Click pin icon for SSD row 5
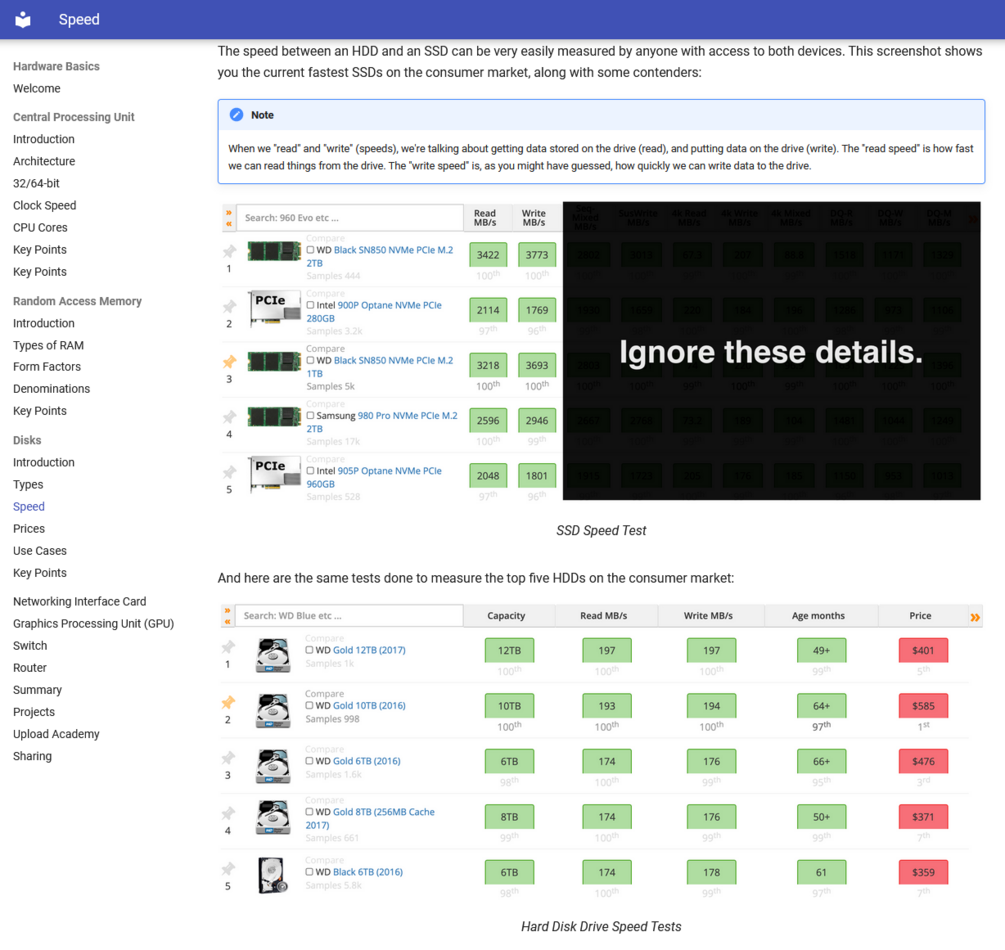 229,472
